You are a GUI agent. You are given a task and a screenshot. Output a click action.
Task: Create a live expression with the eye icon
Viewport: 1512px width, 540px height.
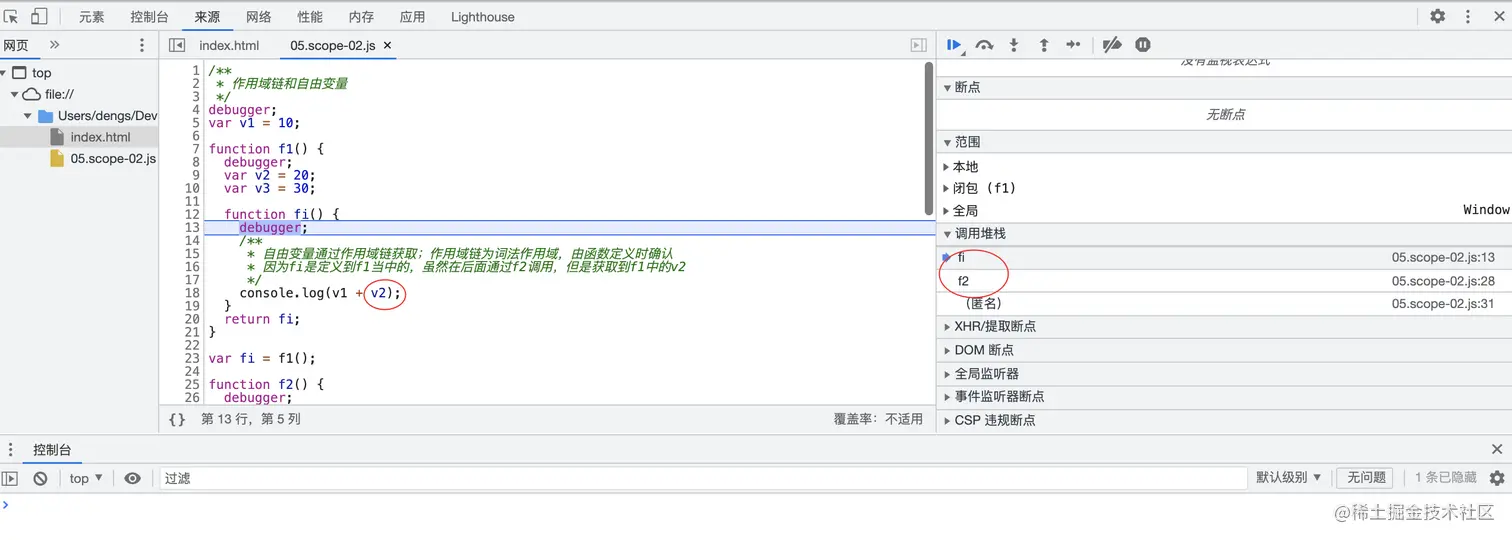[x=132, y=478]
